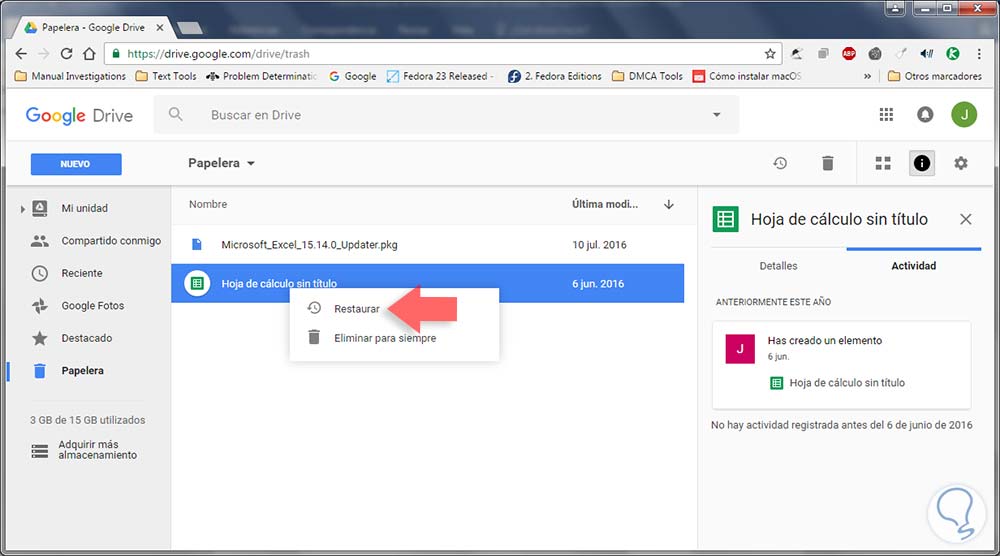Screen dimensions: 1000x556
Task: Open Drive settings gear
Action: coord(960,163)
